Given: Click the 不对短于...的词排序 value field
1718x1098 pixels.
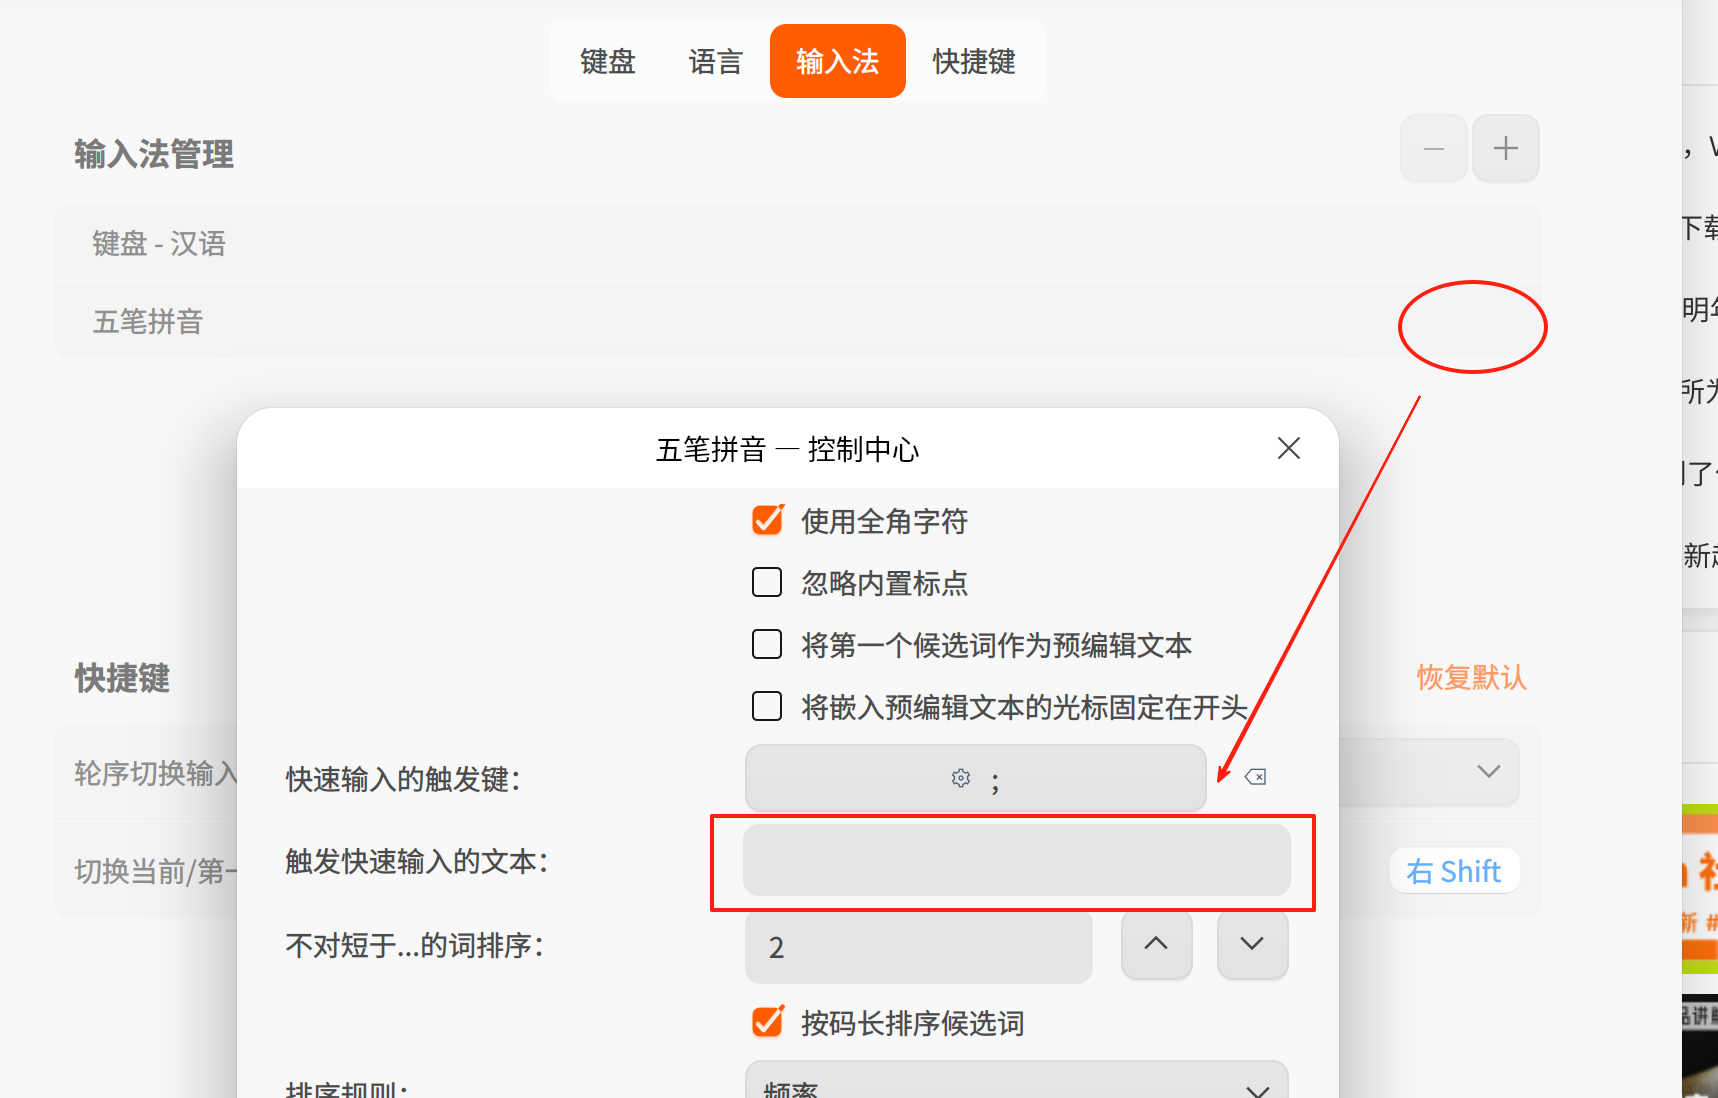Looking at the screenshot, I should click(919, 946).
